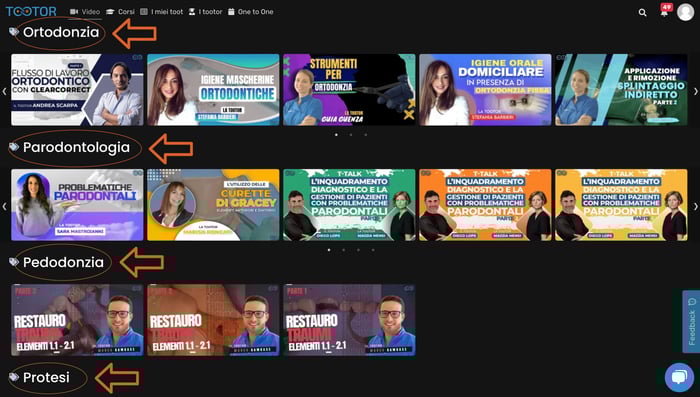Image resolution: width=700 pixels, height=397 pixels.
Task: Select last pagination dot under Parodontologia row
Action: (x=373, y=250)
